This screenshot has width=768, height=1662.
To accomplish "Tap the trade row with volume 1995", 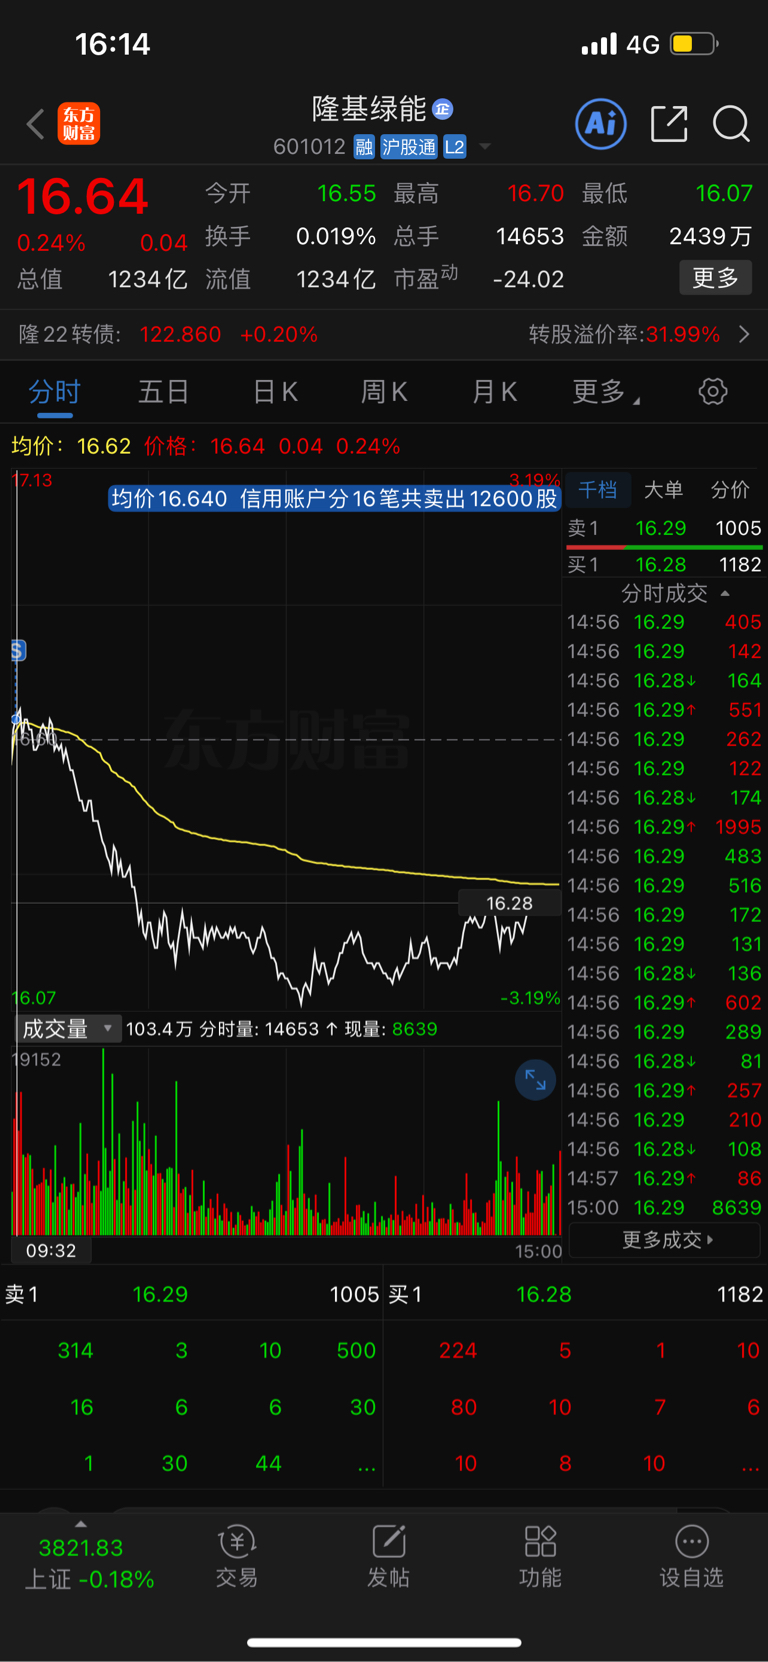I will click(665, 827).
